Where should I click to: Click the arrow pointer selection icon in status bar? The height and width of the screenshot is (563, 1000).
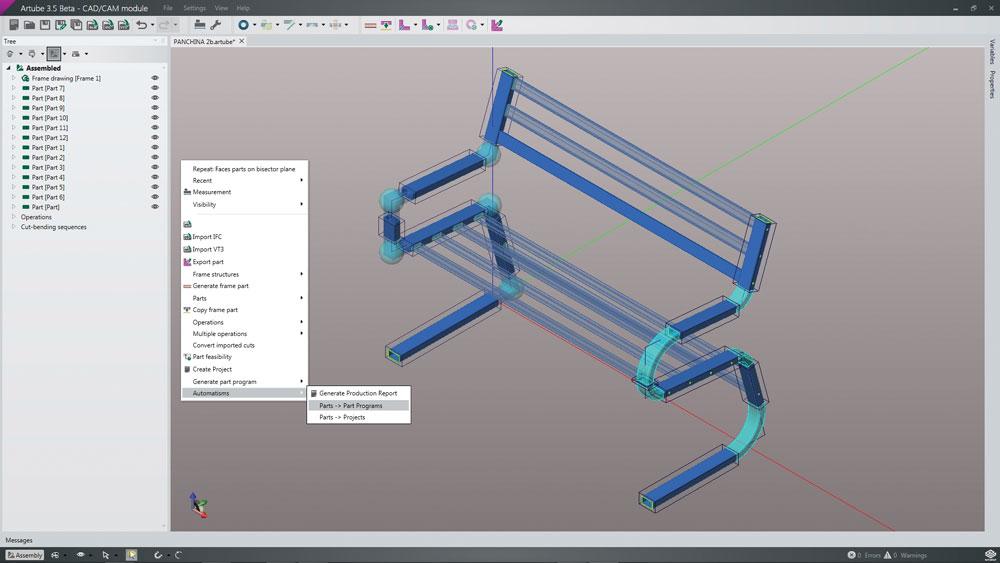coord(105,555)
